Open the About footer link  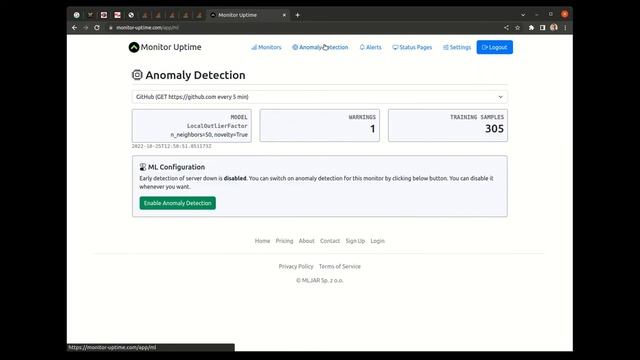point(307,241)
